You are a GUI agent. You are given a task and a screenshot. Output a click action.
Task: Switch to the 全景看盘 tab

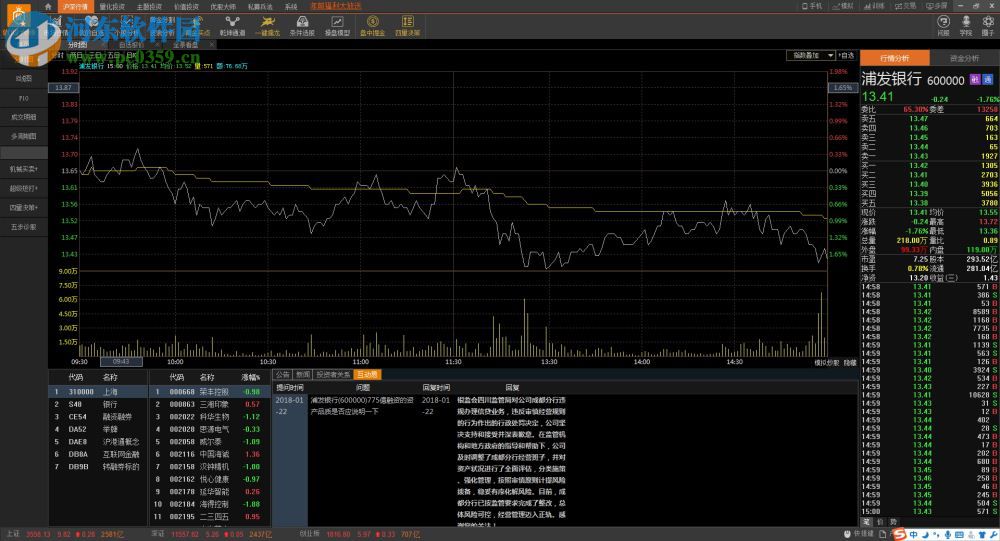(x=186, y=45)
